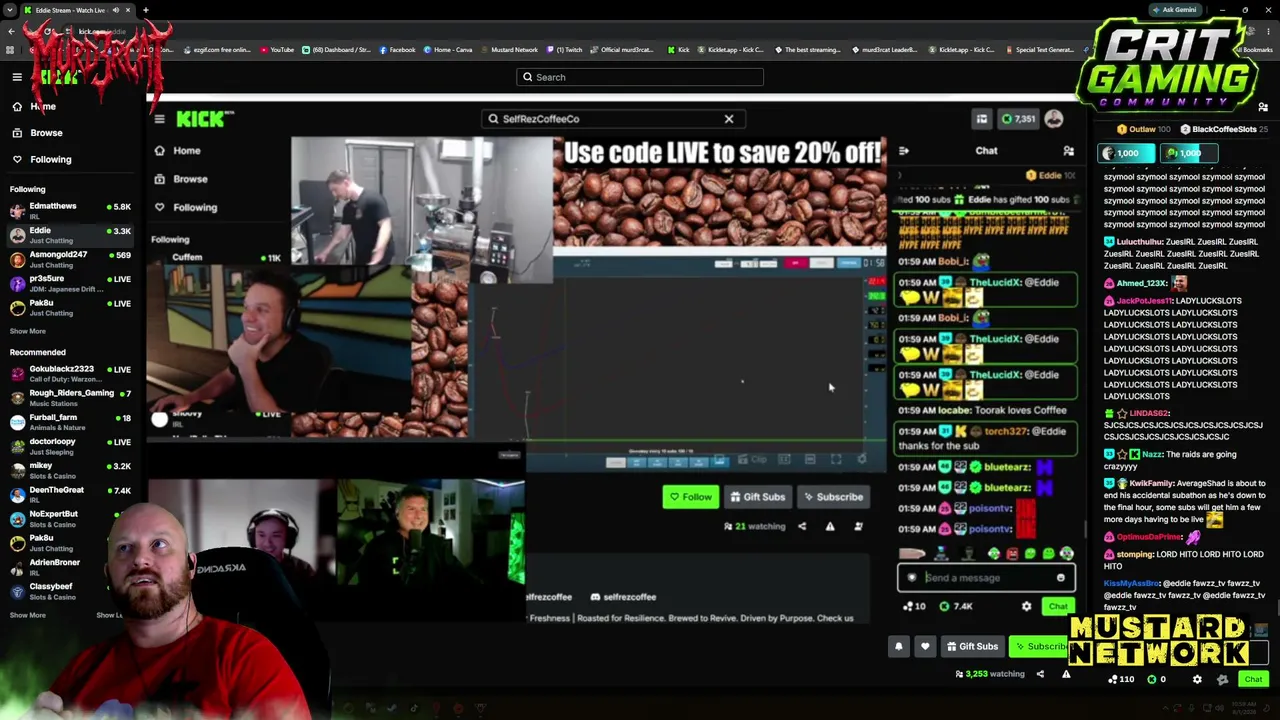Click grey Subscribe button beside Follow
1280x720 pixels.
[x=832, y=497]
